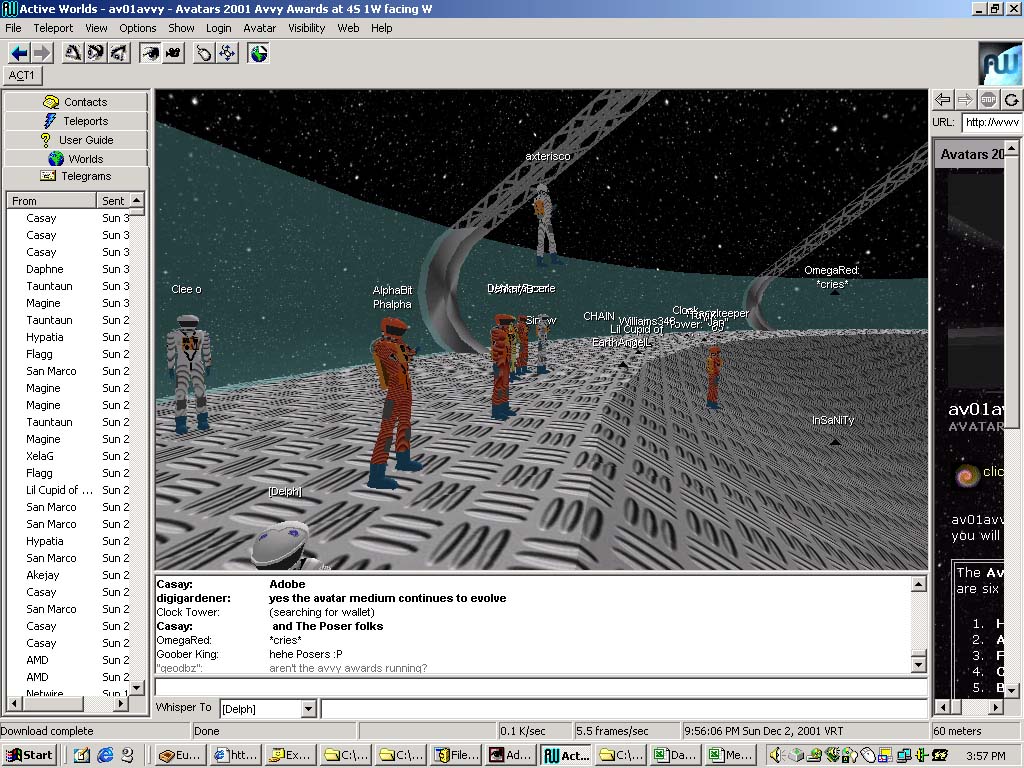Reload the web panel page
Image resolution: width=1024 pixels, height=768 pixels.
[1012, 99]
